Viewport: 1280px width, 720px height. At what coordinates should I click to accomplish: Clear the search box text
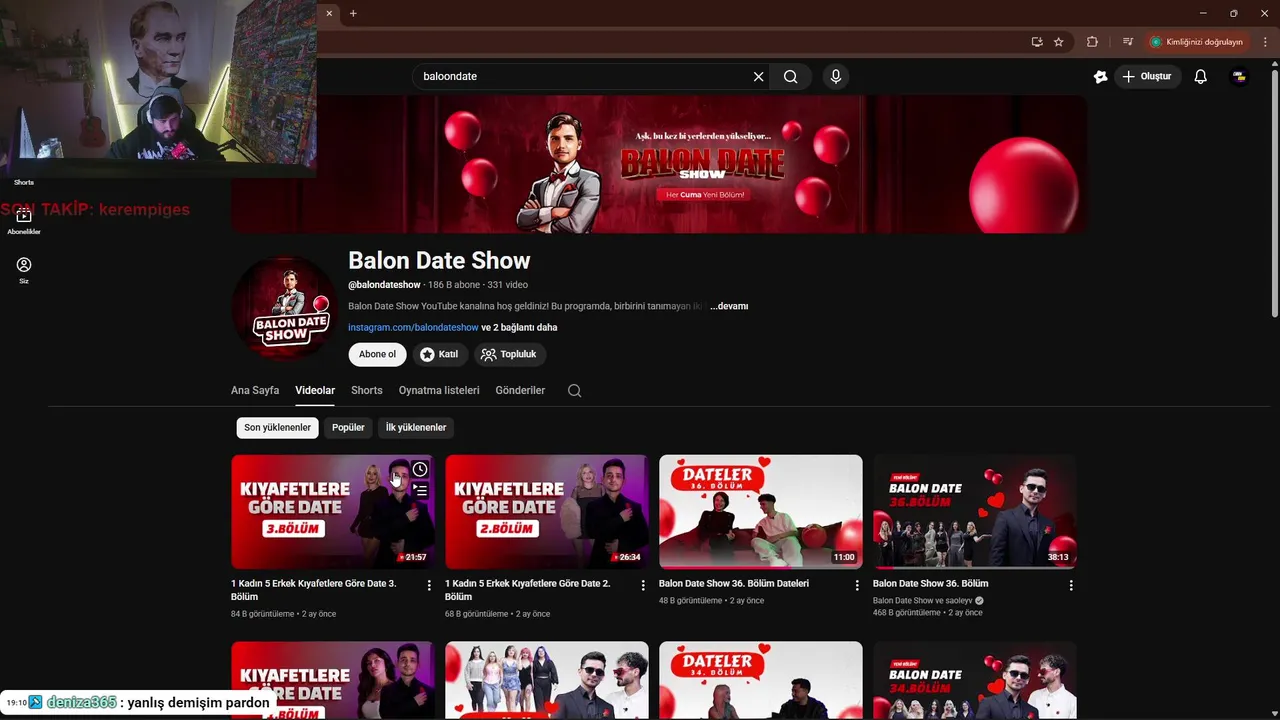pos(758,76)
